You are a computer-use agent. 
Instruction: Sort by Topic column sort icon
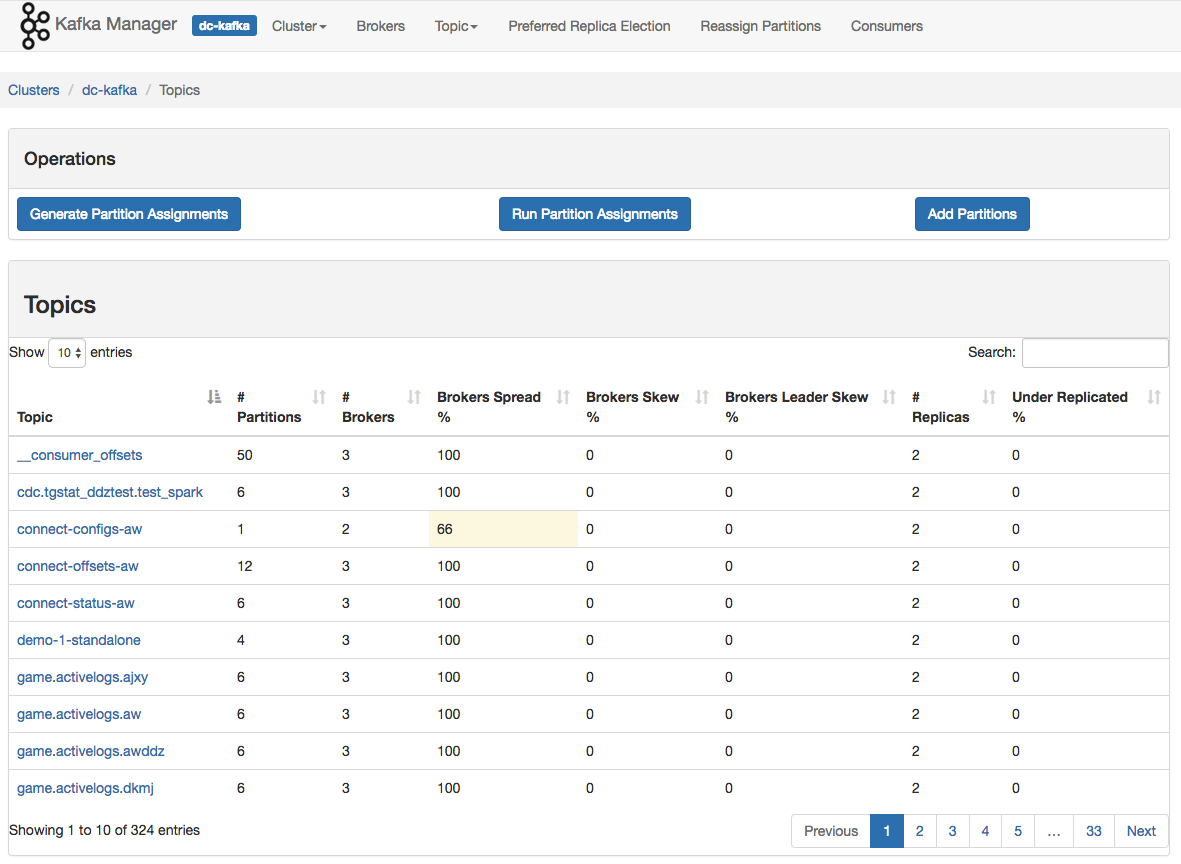(x=214, y=398)
